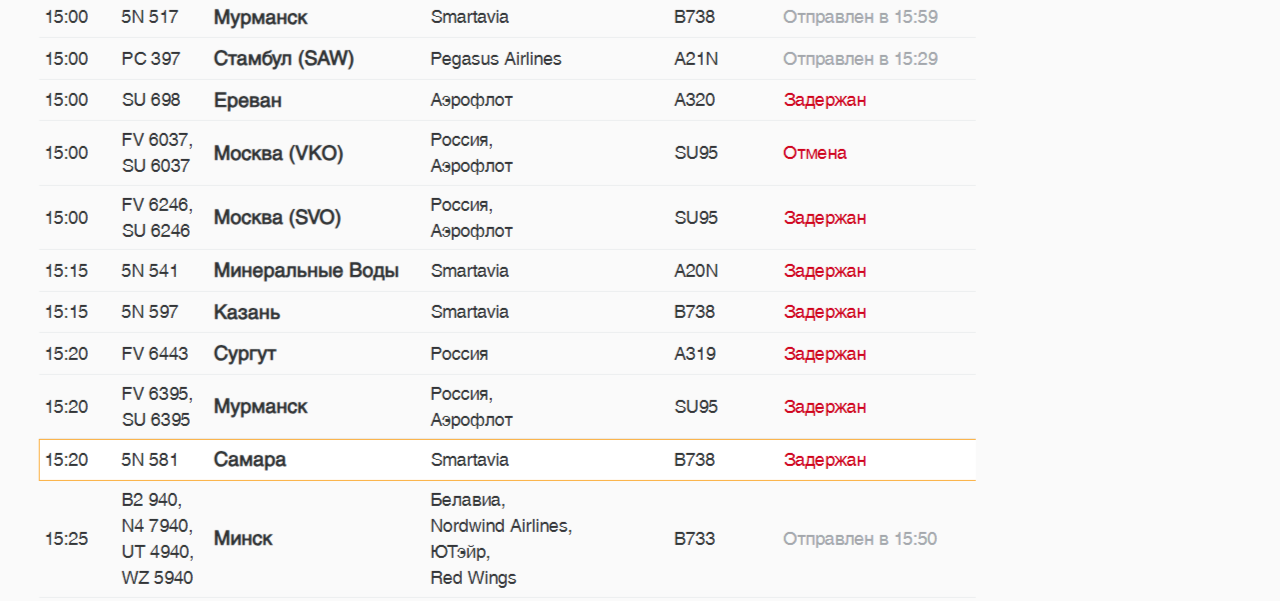
Task: Click "Отправлен в 15:50" status for Минск
Action: click(x=859, y=539)
